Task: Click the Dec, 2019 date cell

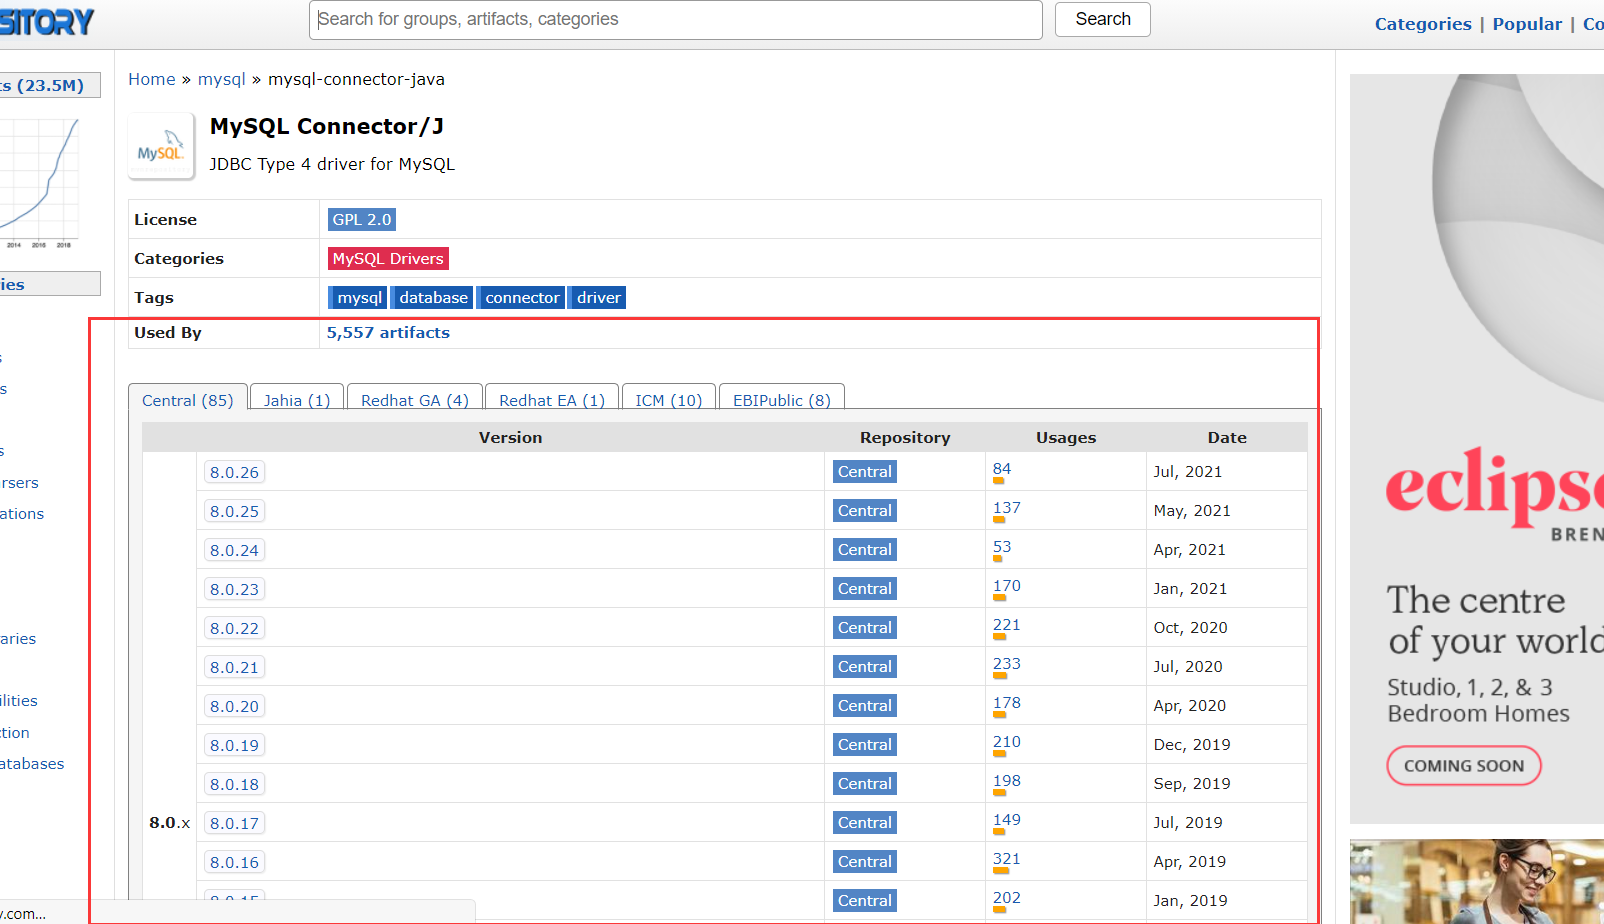Action: click(1192, 744)
